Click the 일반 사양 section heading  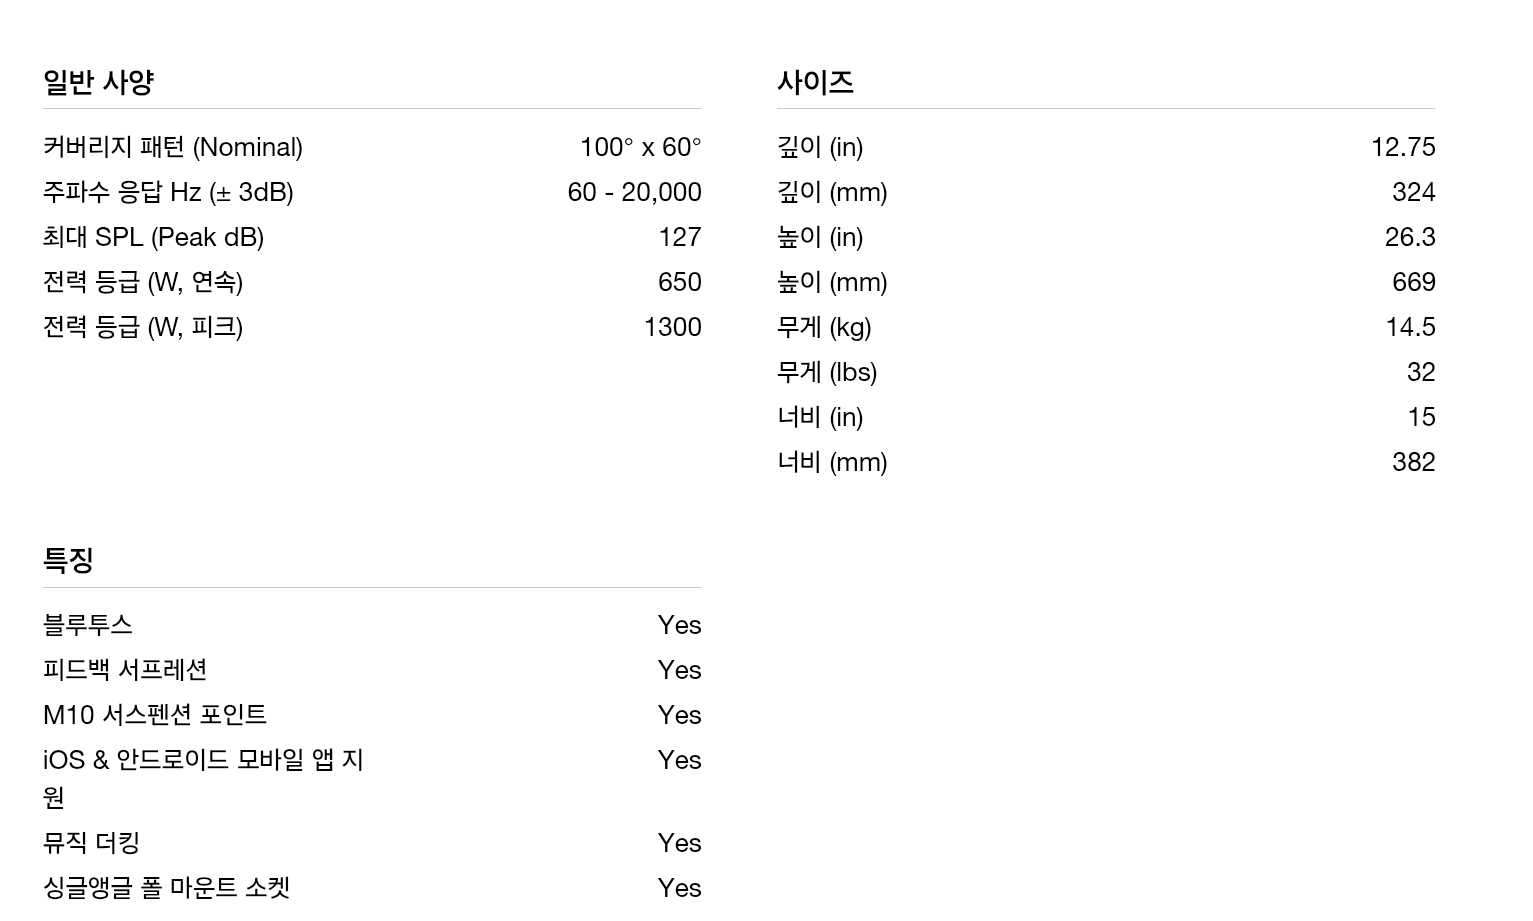98,82
